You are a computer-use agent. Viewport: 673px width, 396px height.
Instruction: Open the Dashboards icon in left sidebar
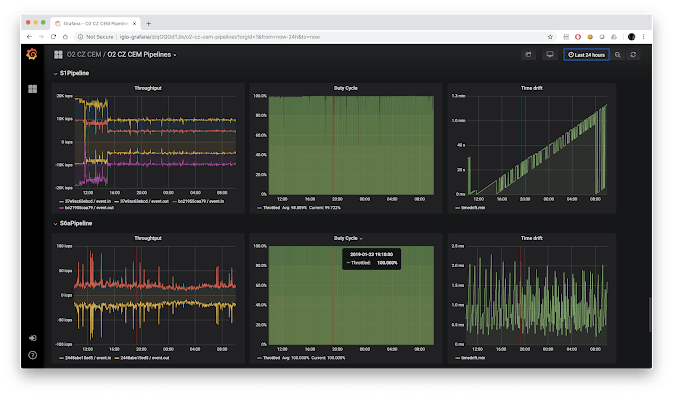[33, 89]
